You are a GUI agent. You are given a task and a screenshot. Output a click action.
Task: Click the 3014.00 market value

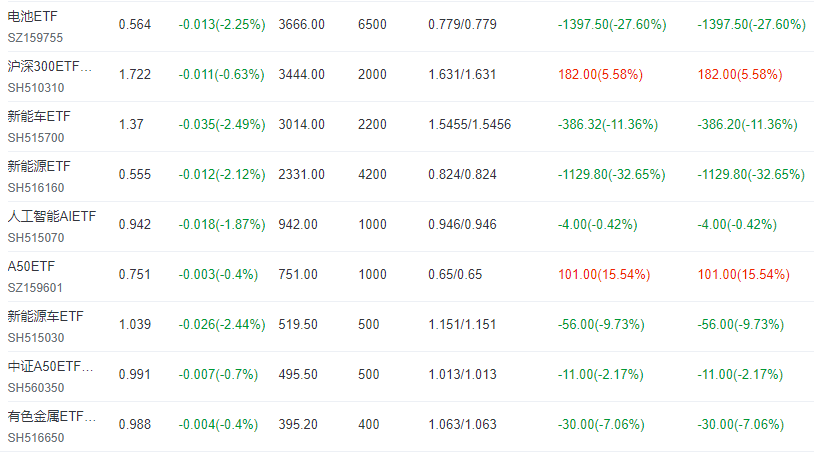tap(301, 124)
